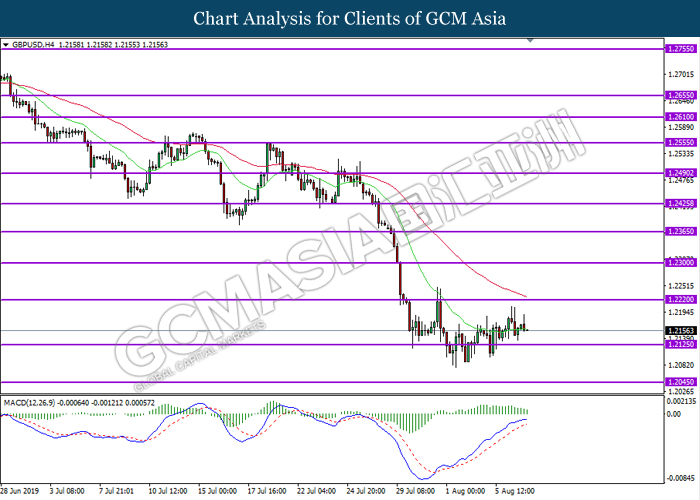Click the Chart Analysis for Clients header
The image size is (700, 500).
pos(350,19)
